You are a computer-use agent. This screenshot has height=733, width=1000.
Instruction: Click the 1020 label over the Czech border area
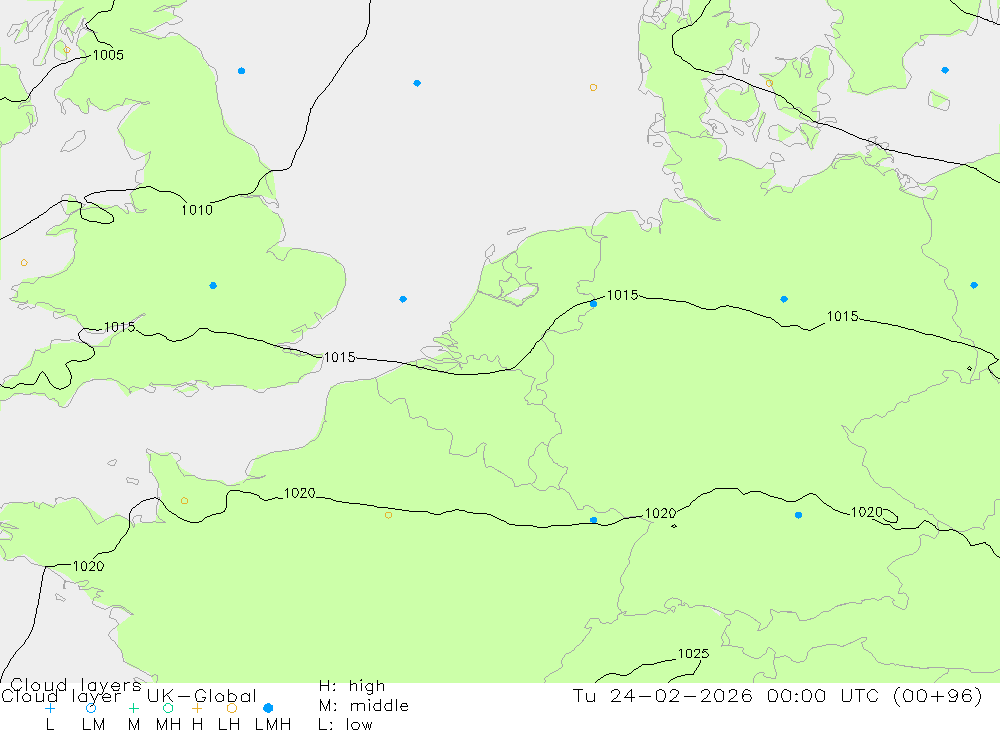click(867, 512)
